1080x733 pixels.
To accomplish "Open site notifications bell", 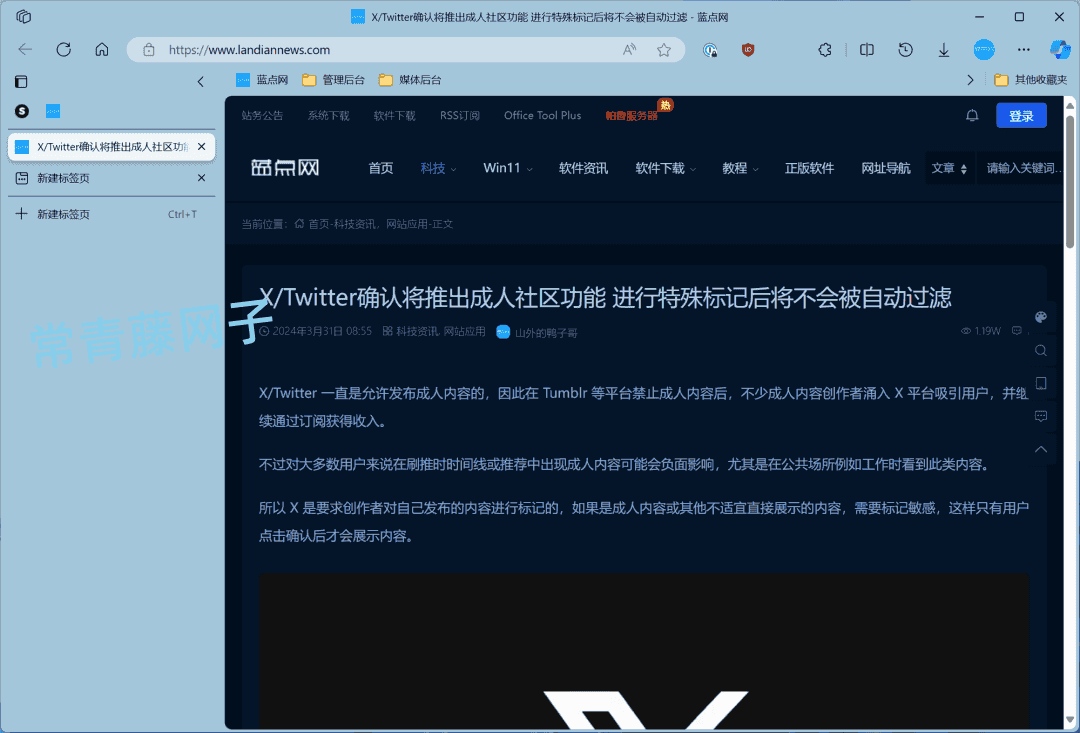I will point(972,116).
